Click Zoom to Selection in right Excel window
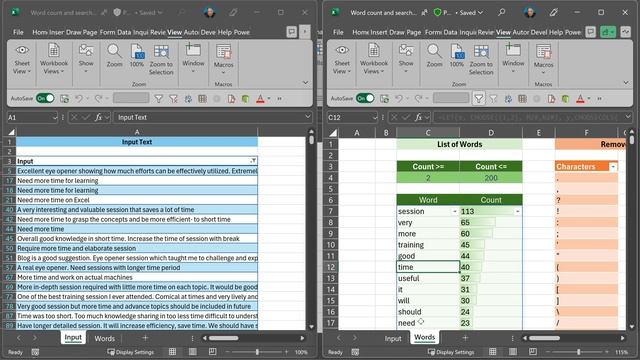This screenshot has width=640, height=360. (481, 60)
